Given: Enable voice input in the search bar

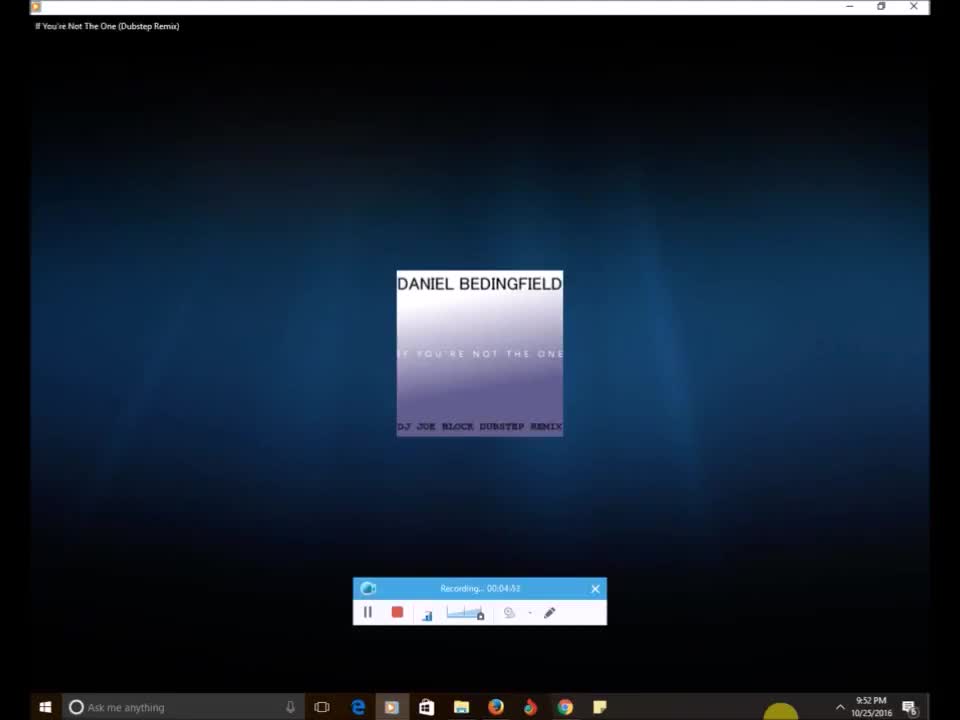Looking at the screenshot, I should (290, 707).
